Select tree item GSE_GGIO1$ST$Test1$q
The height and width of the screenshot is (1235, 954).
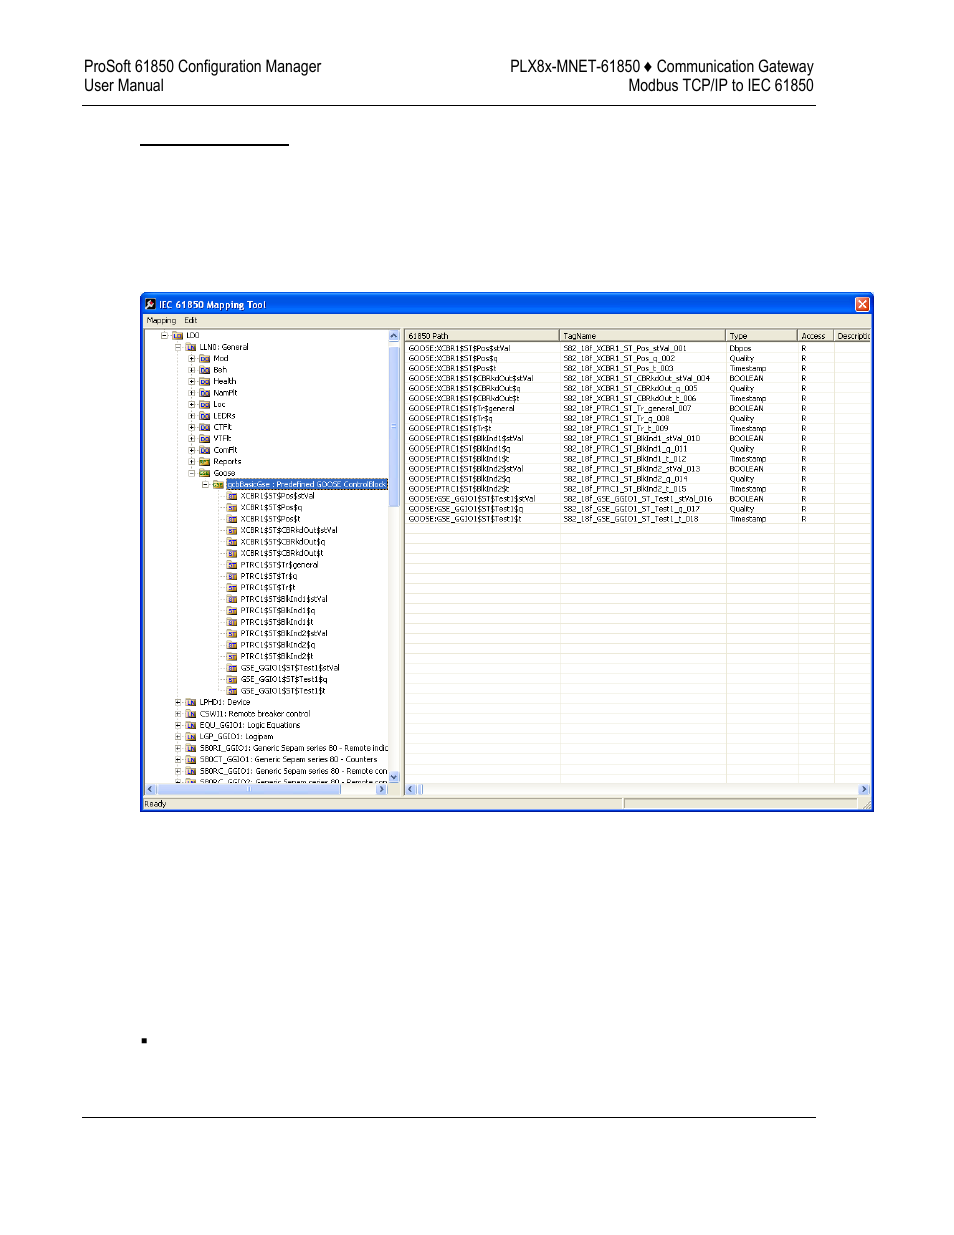coord(284,680)
